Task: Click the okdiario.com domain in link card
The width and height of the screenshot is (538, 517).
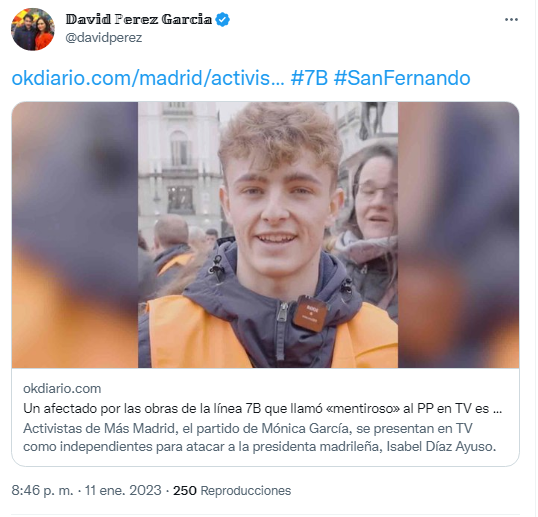Action: point(62,389)
